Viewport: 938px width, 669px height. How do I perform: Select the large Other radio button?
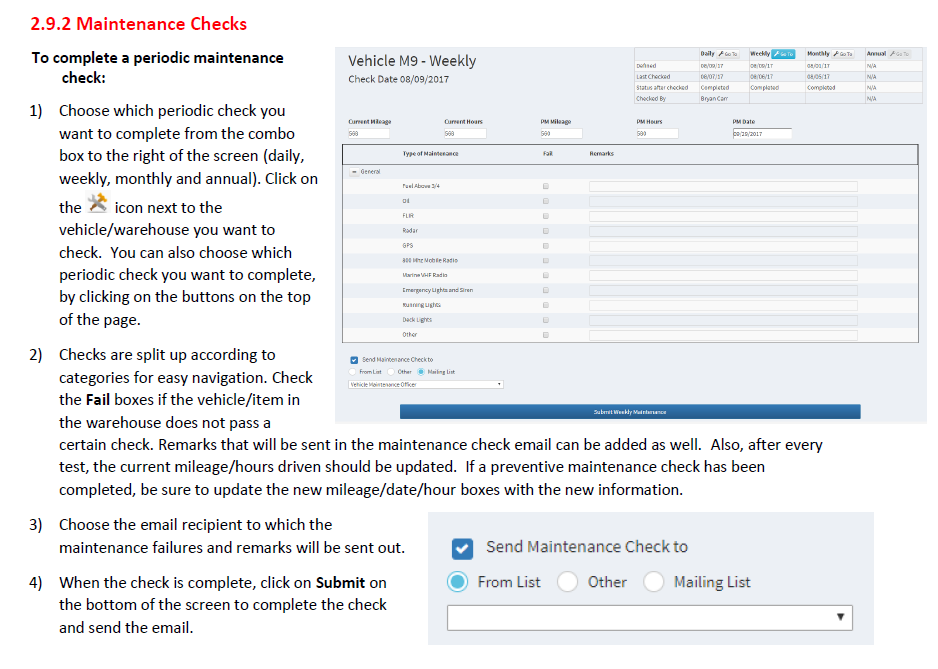click(x=567, y=582)
